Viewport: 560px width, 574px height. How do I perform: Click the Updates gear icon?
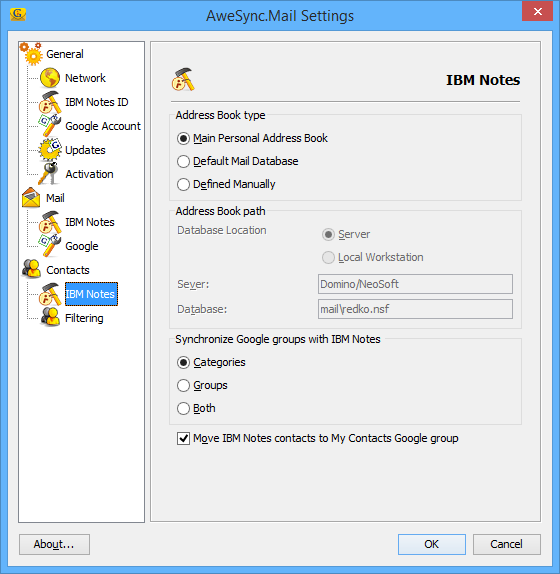point(50,150)
